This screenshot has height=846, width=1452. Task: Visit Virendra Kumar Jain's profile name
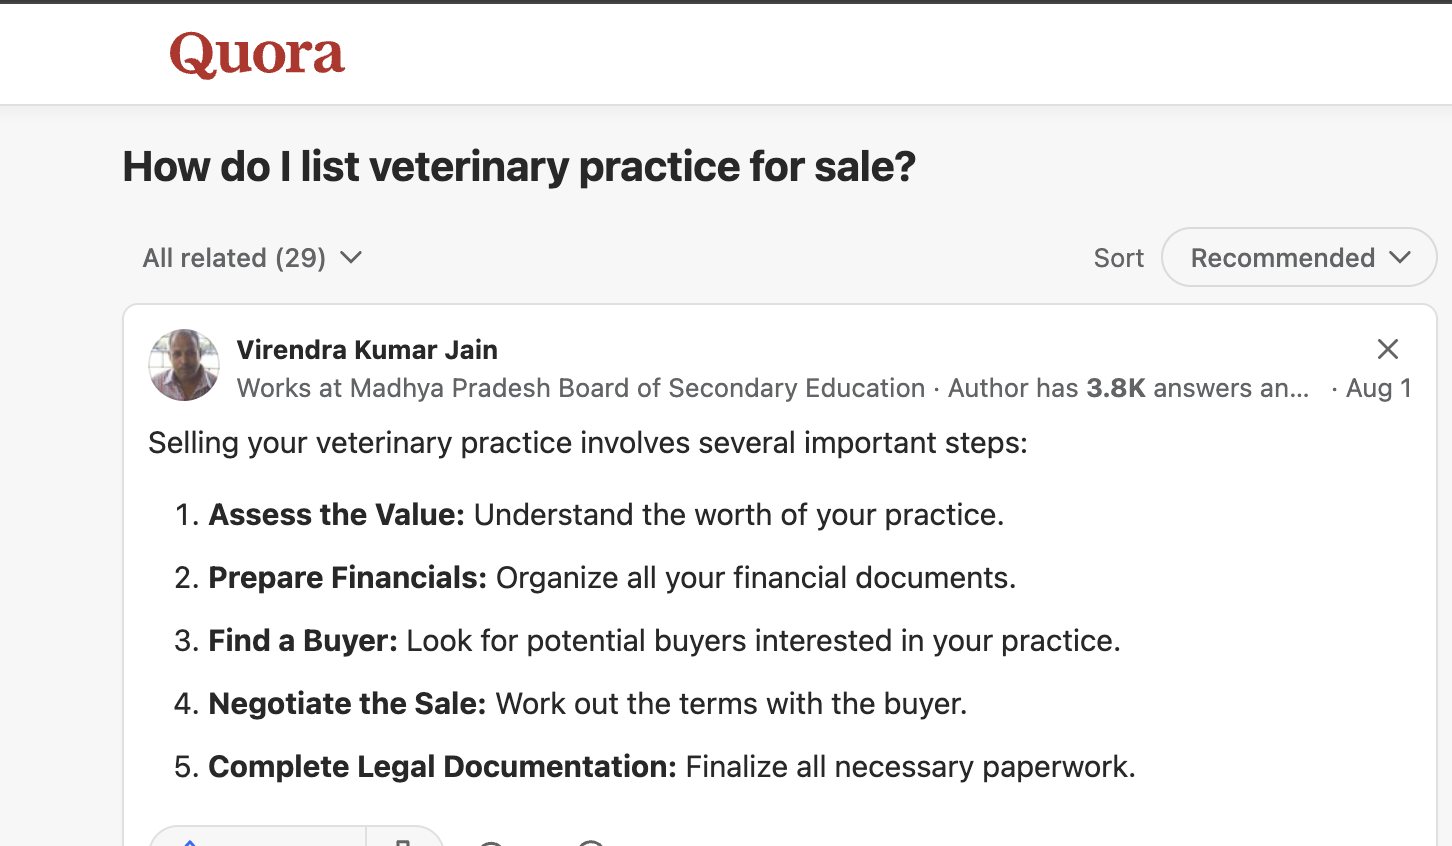[x=367, y=350]
